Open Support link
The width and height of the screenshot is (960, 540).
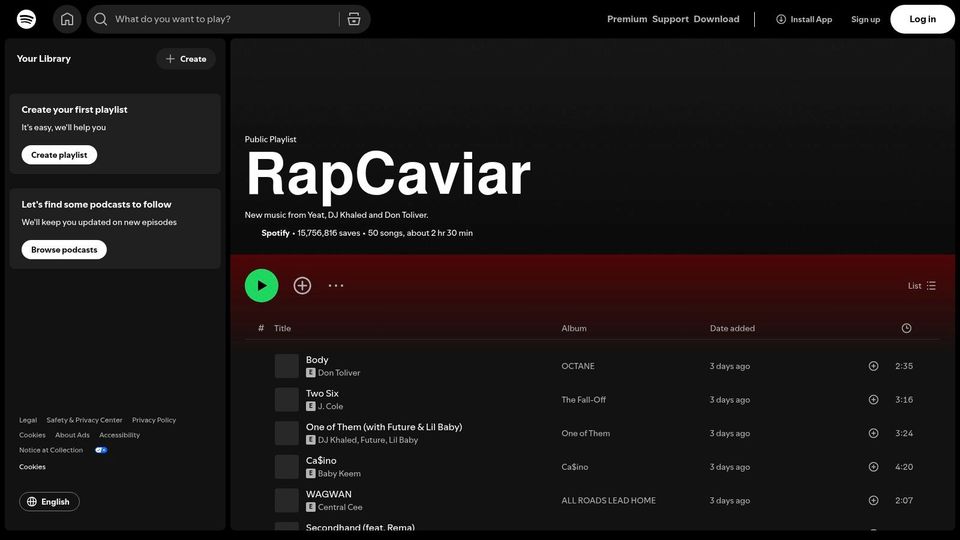(670, 19)
